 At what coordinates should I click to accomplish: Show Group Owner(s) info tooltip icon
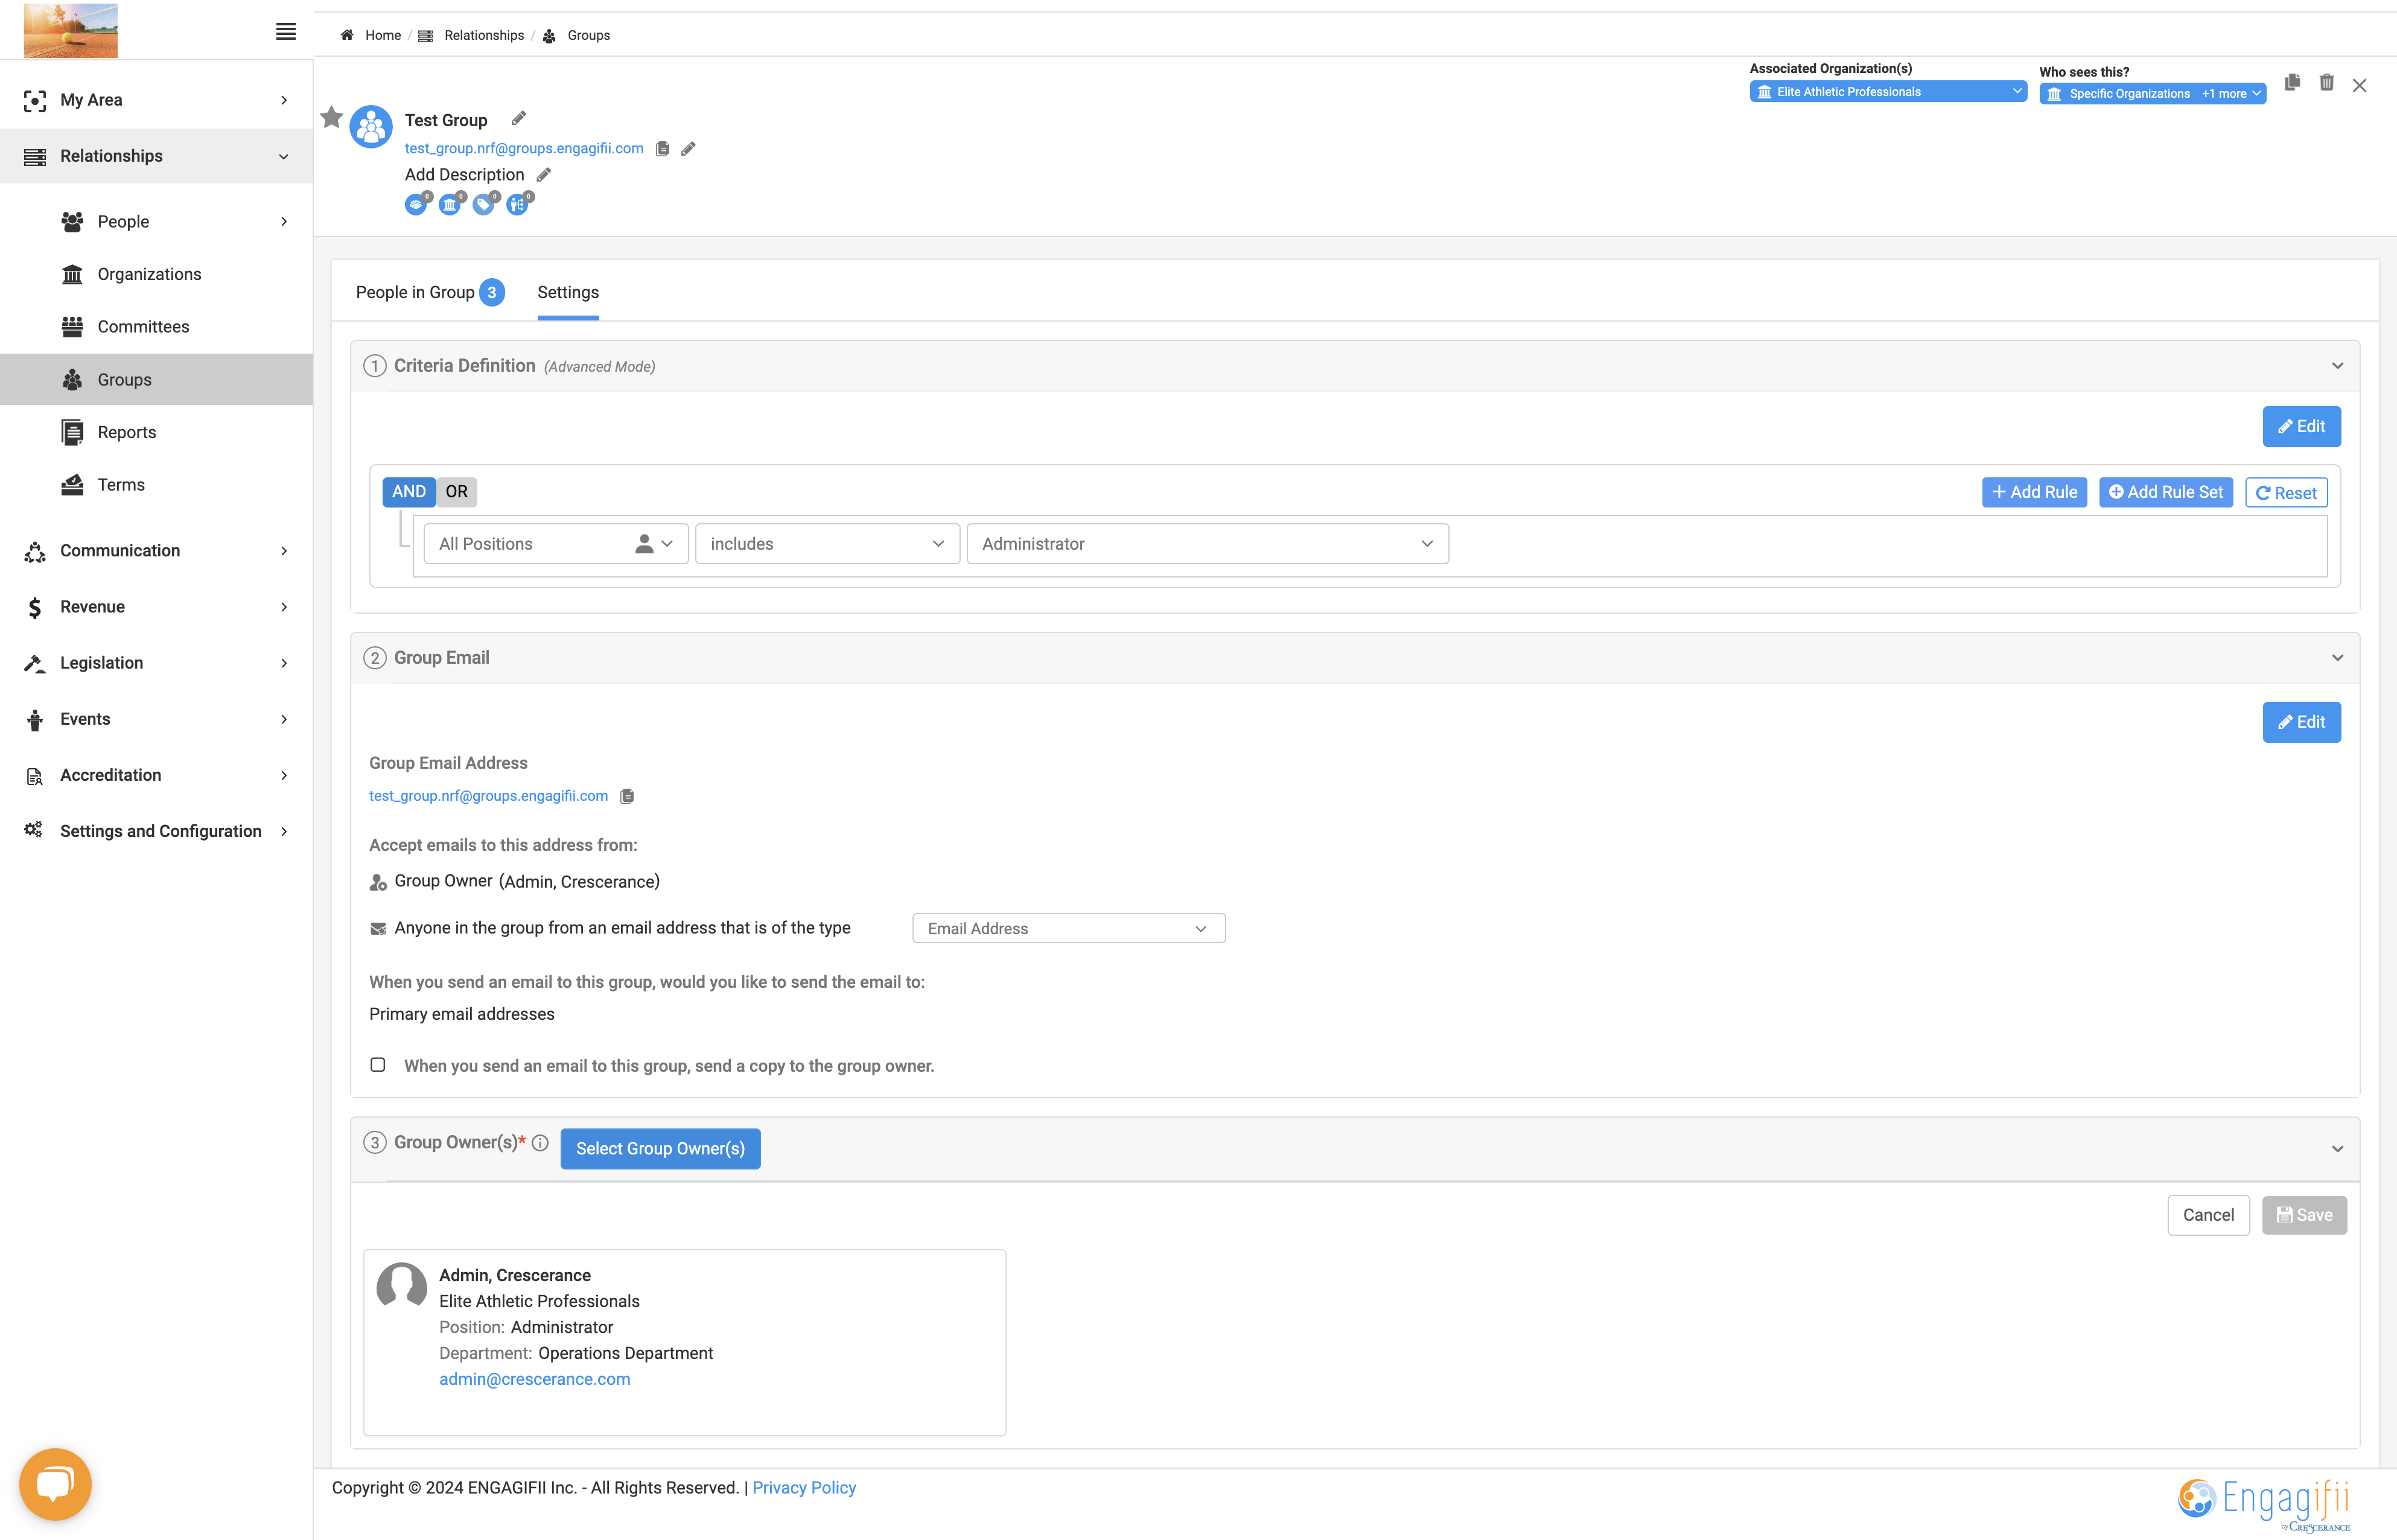pyautogui.click(x=540, y=1143)
